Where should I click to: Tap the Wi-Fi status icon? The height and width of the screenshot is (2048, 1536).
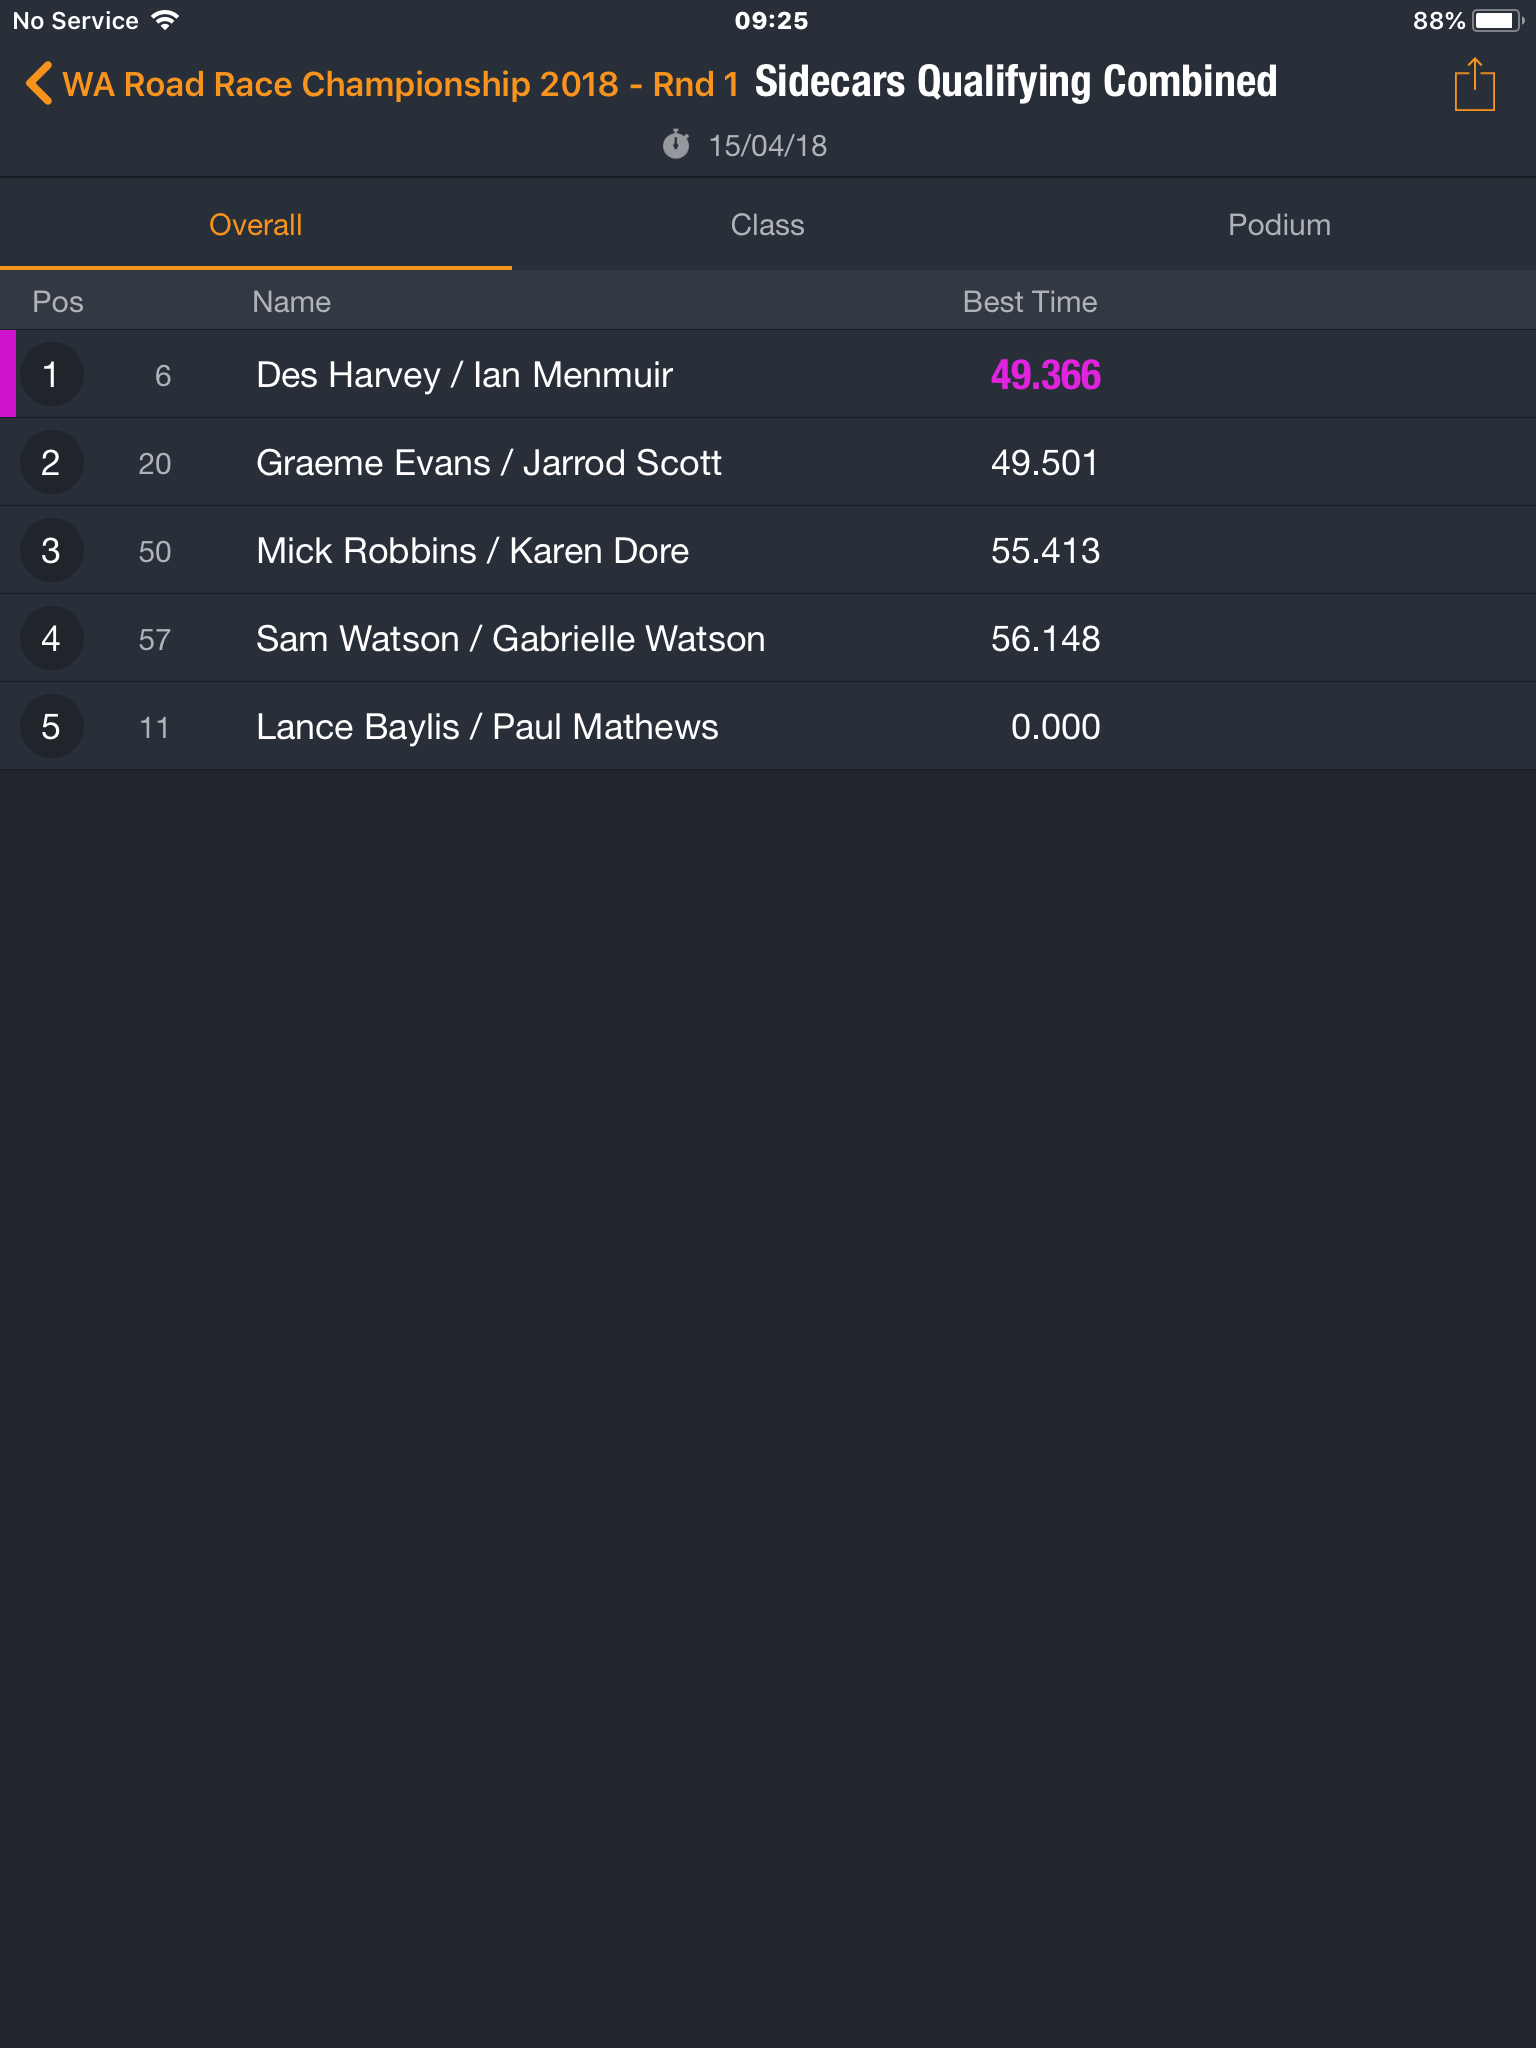point(165,20)
